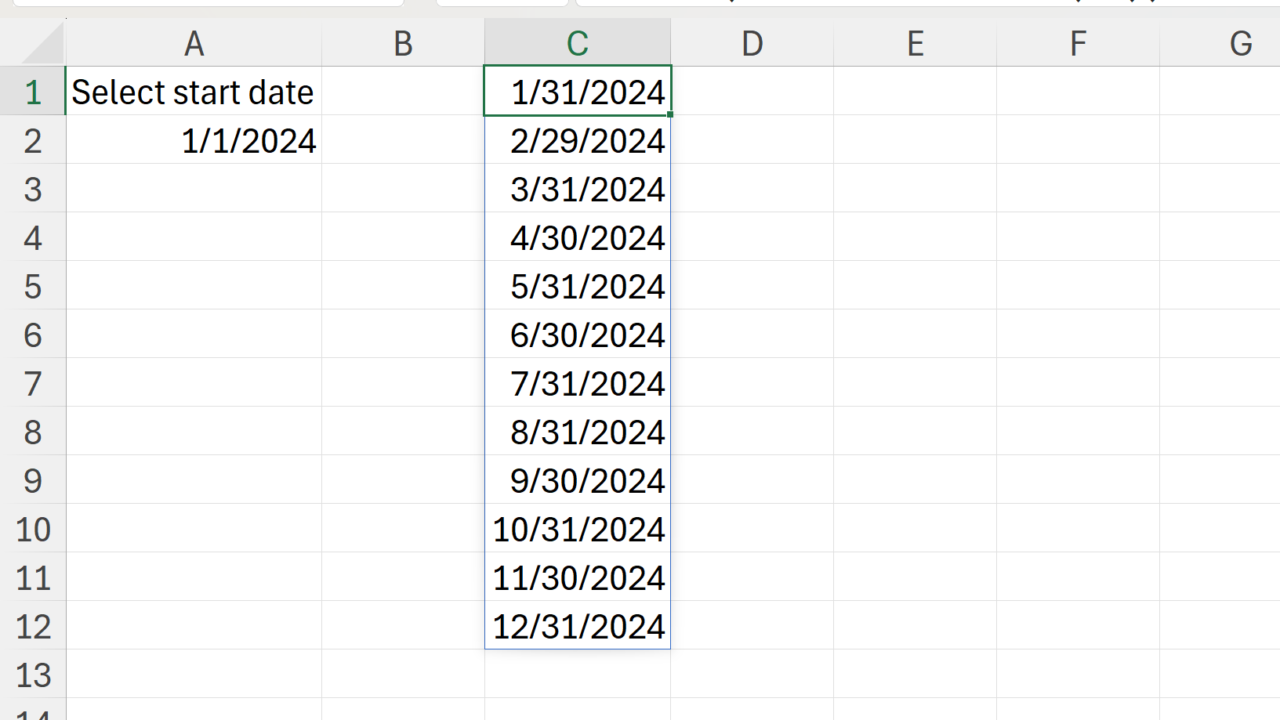Click the 12/31/2024 date cell

click(578, 627)
